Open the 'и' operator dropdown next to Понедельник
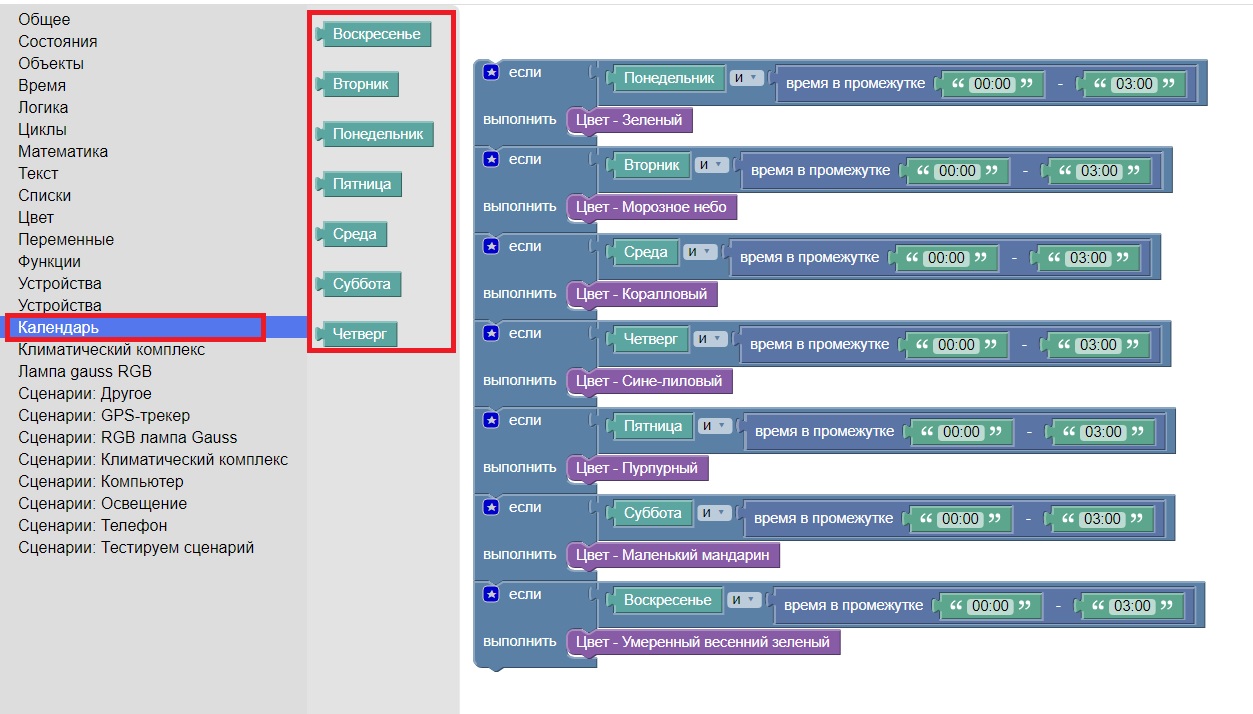The width and height of the screenshot is (1253, 714). pos(746,78)
